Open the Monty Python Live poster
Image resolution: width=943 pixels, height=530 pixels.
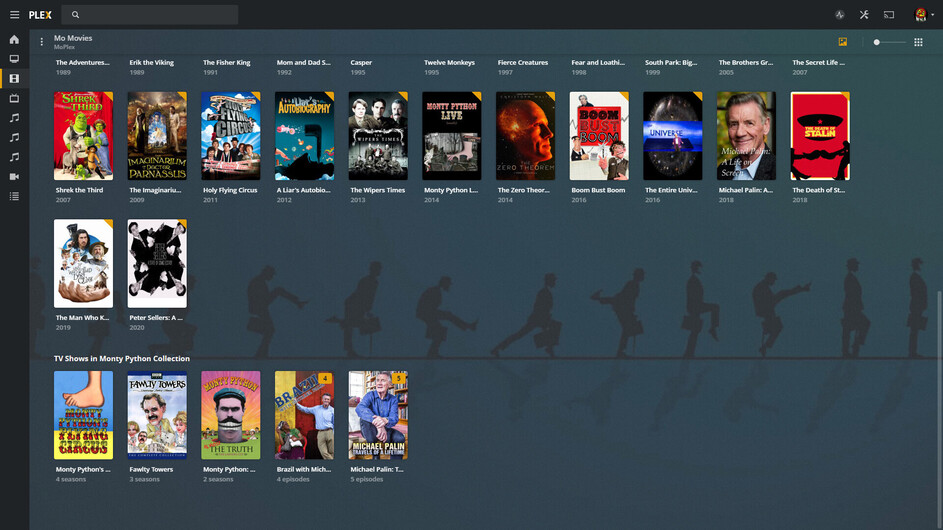(x=452, y=136)
